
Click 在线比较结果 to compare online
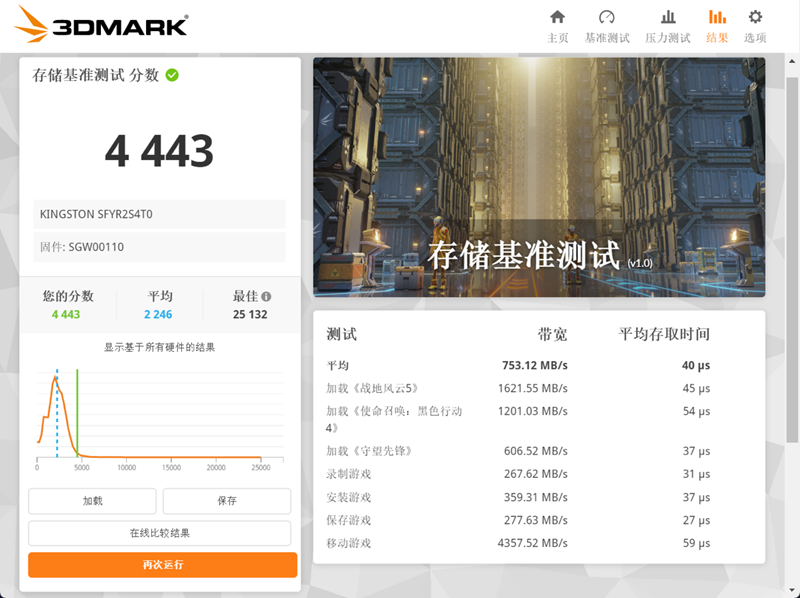click(160, 533)
